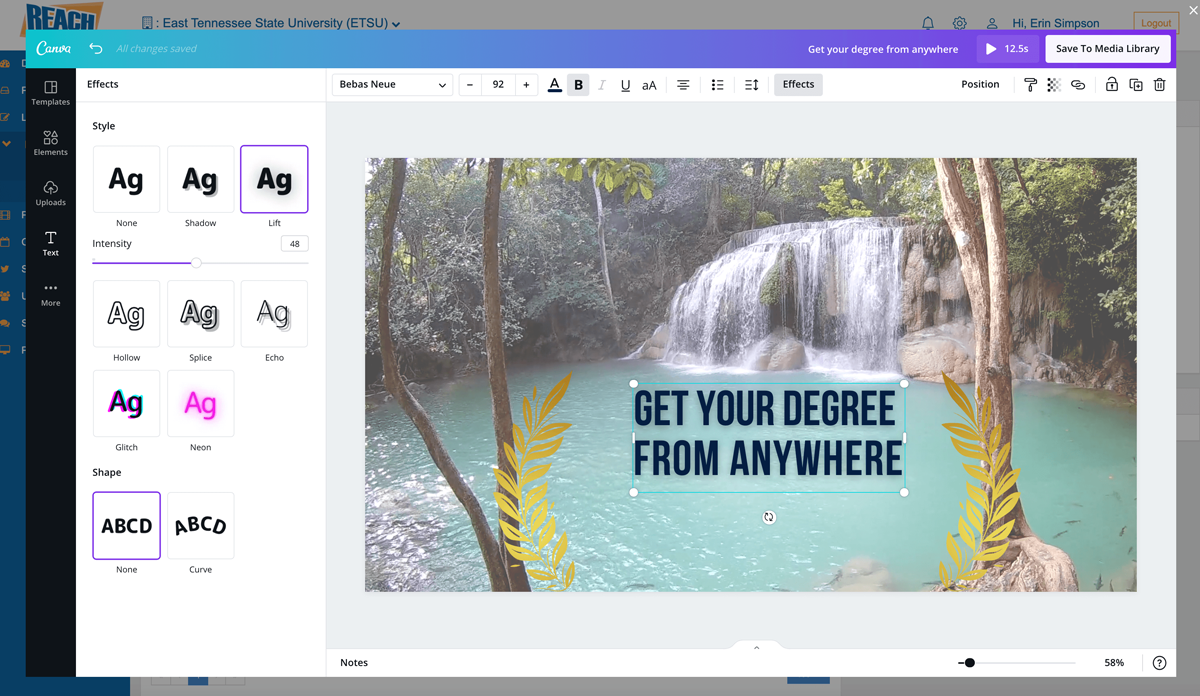Toggle bold formatting
The width and height of the screenshot is (1200, 696).
578,85
